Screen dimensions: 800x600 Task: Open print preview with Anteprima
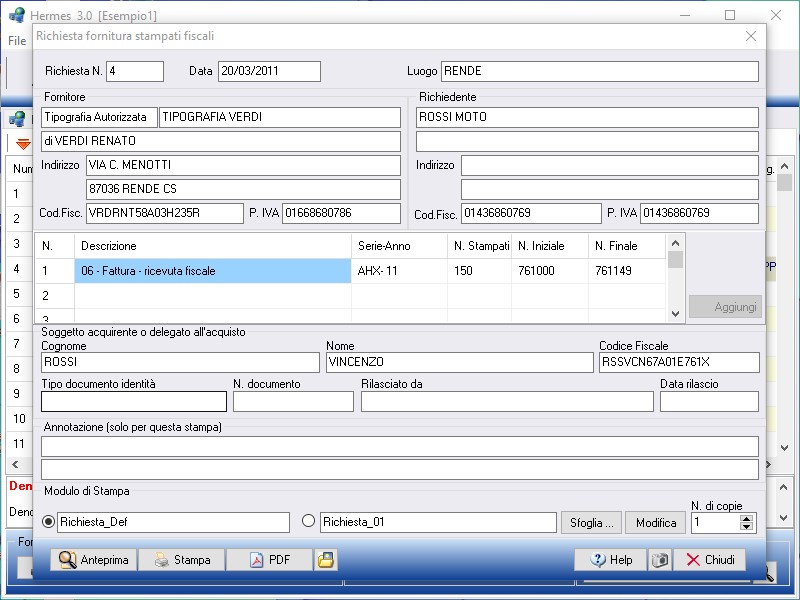(x=93, y=560)
